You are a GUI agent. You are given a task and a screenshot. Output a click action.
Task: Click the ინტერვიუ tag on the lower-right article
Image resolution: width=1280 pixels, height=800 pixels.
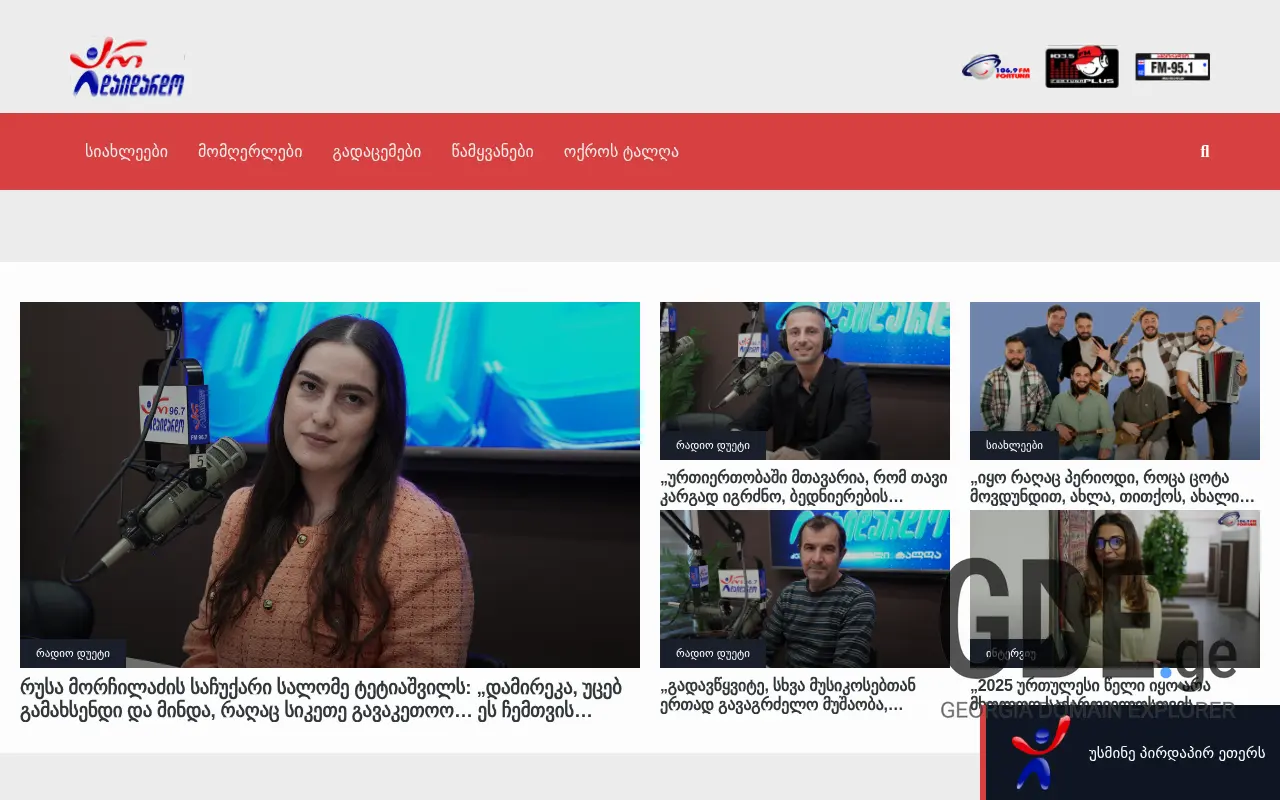pos(1013,652)
